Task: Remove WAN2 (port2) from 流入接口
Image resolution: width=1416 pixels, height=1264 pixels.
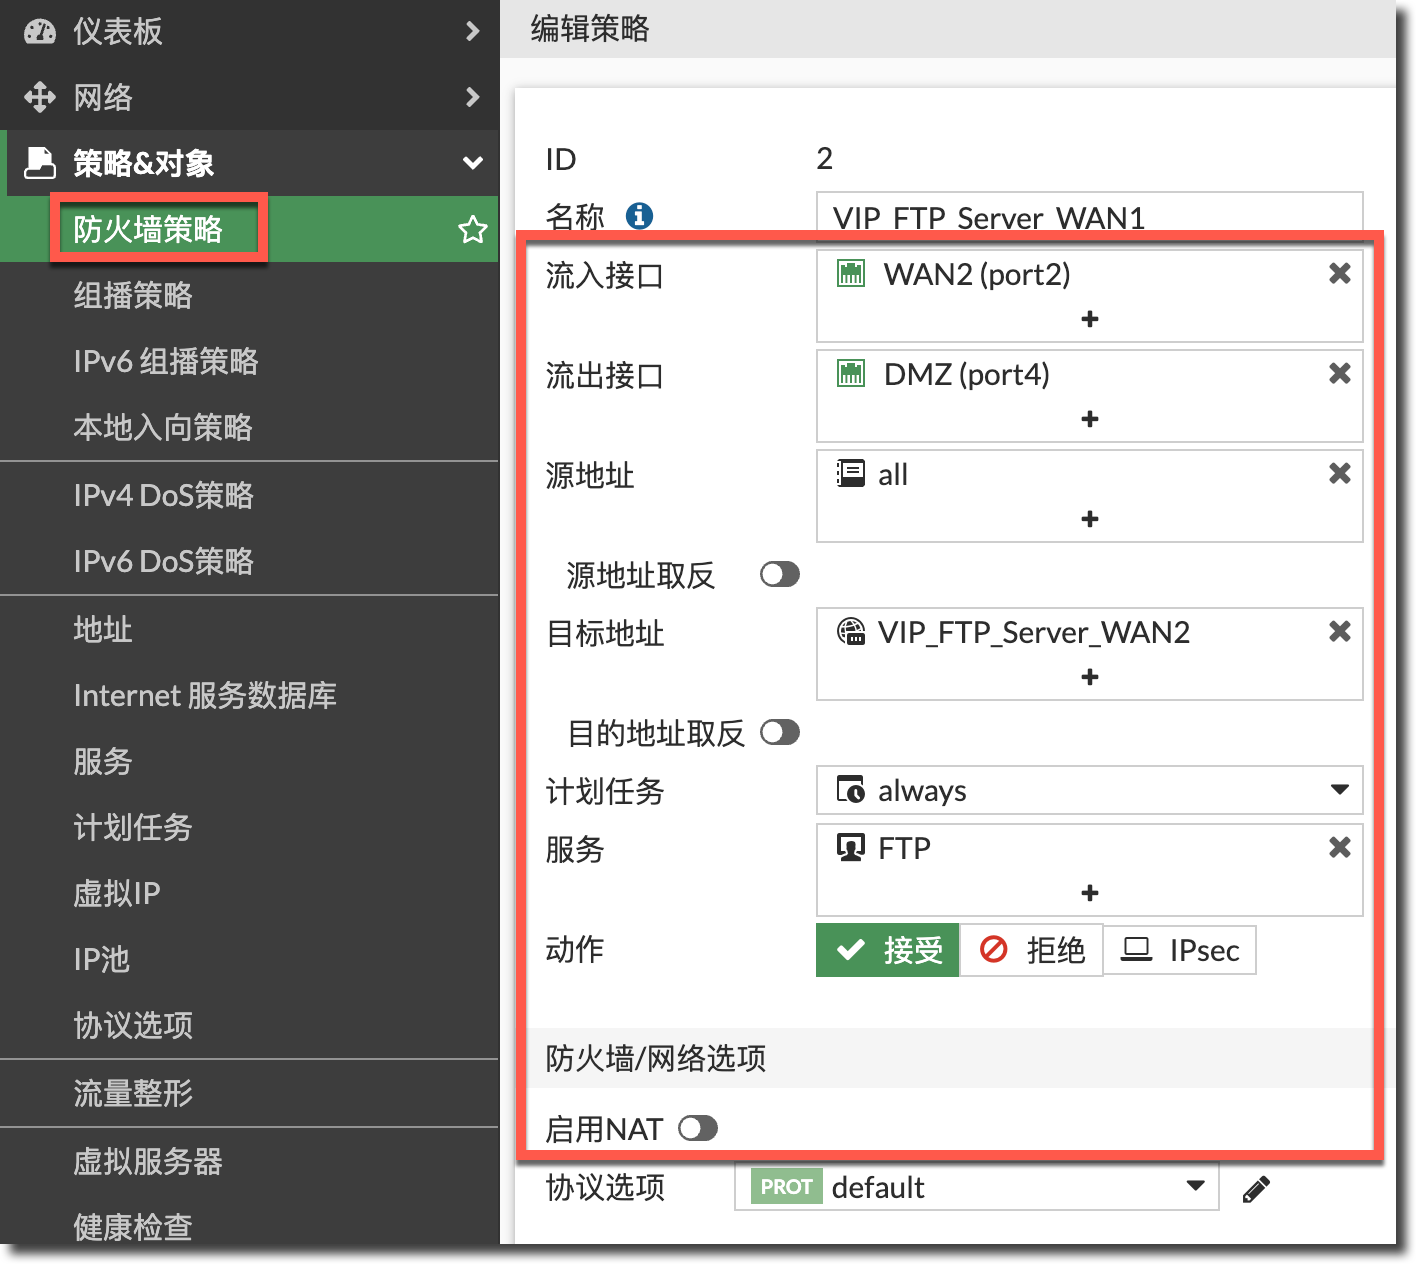Action: (1339, 274)
